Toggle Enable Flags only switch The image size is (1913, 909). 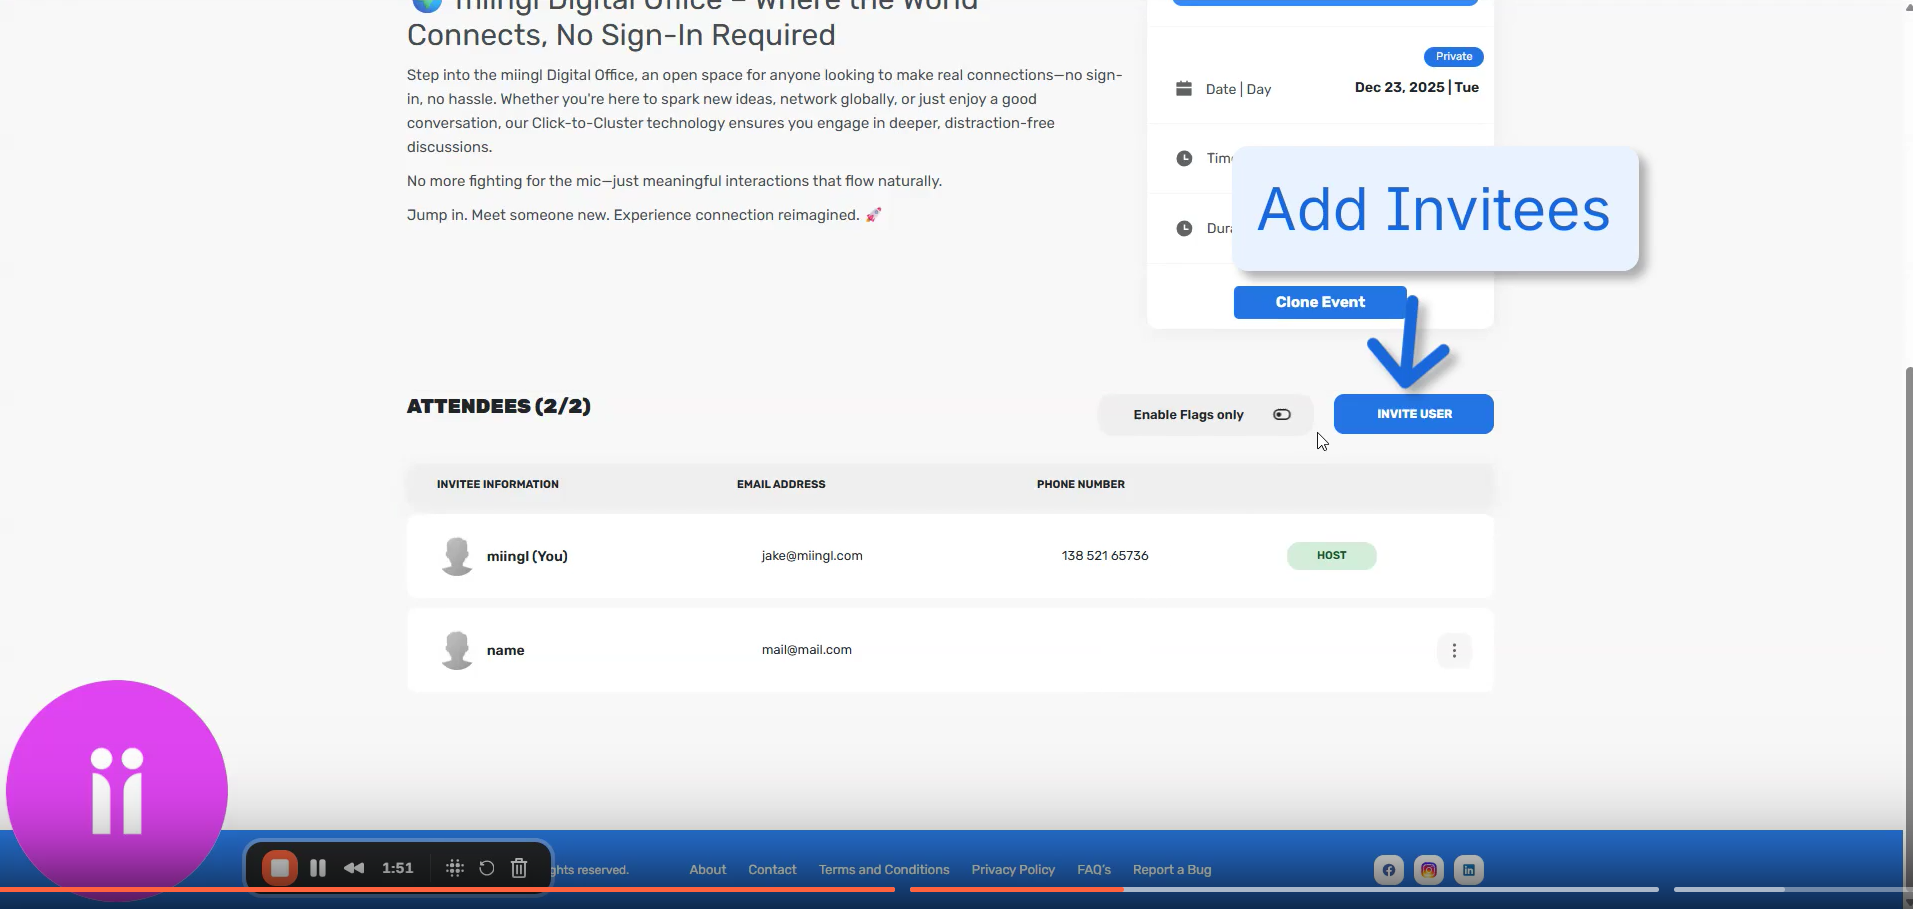[1282, 415]
